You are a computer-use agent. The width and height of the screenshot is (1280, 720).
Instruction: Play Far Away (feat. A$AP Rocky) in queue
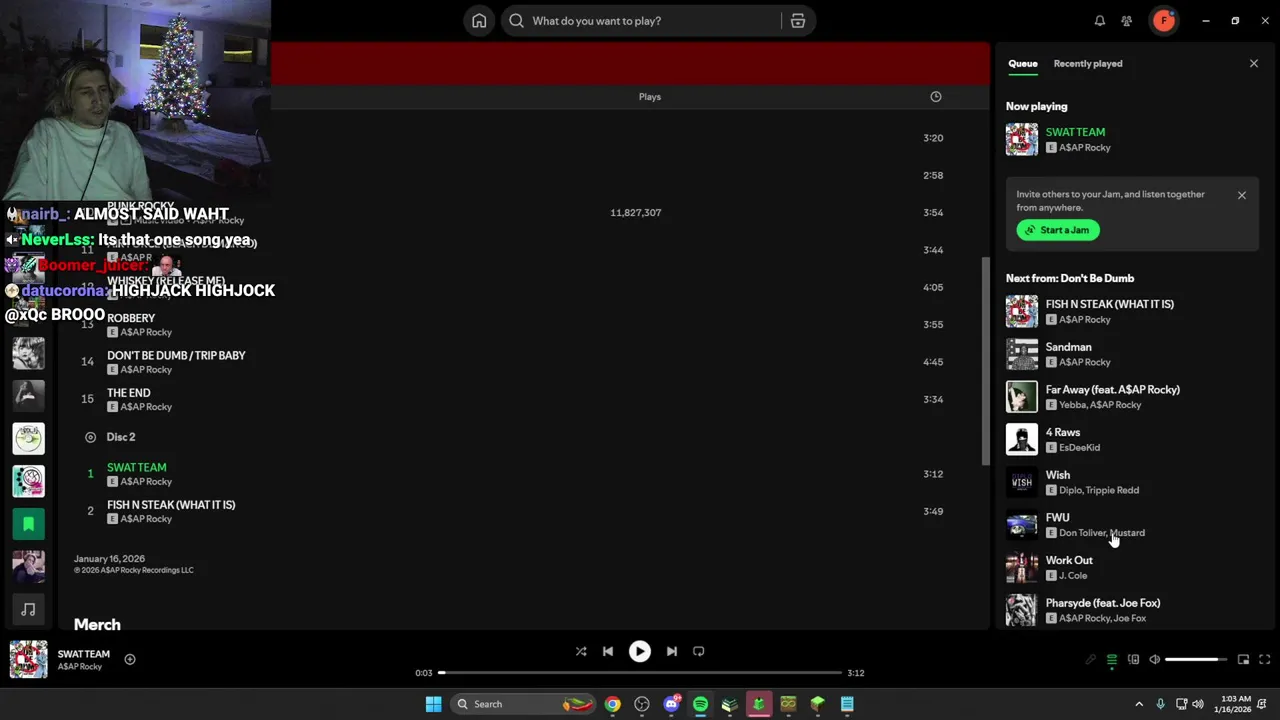coord(1132,397)
